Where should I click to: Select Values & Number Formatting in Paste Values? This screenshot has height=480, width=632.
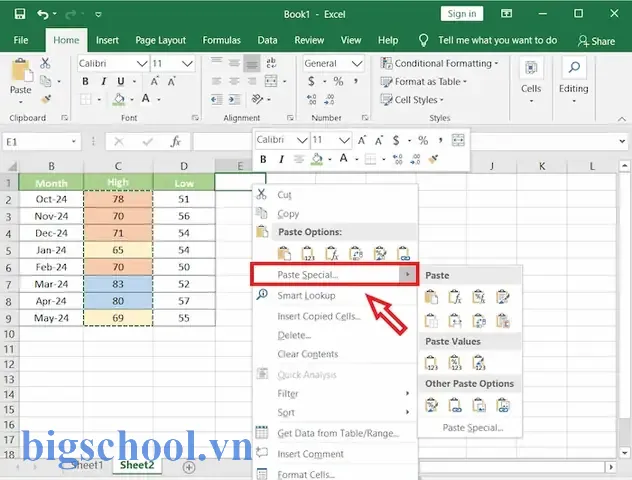point(455,363)
